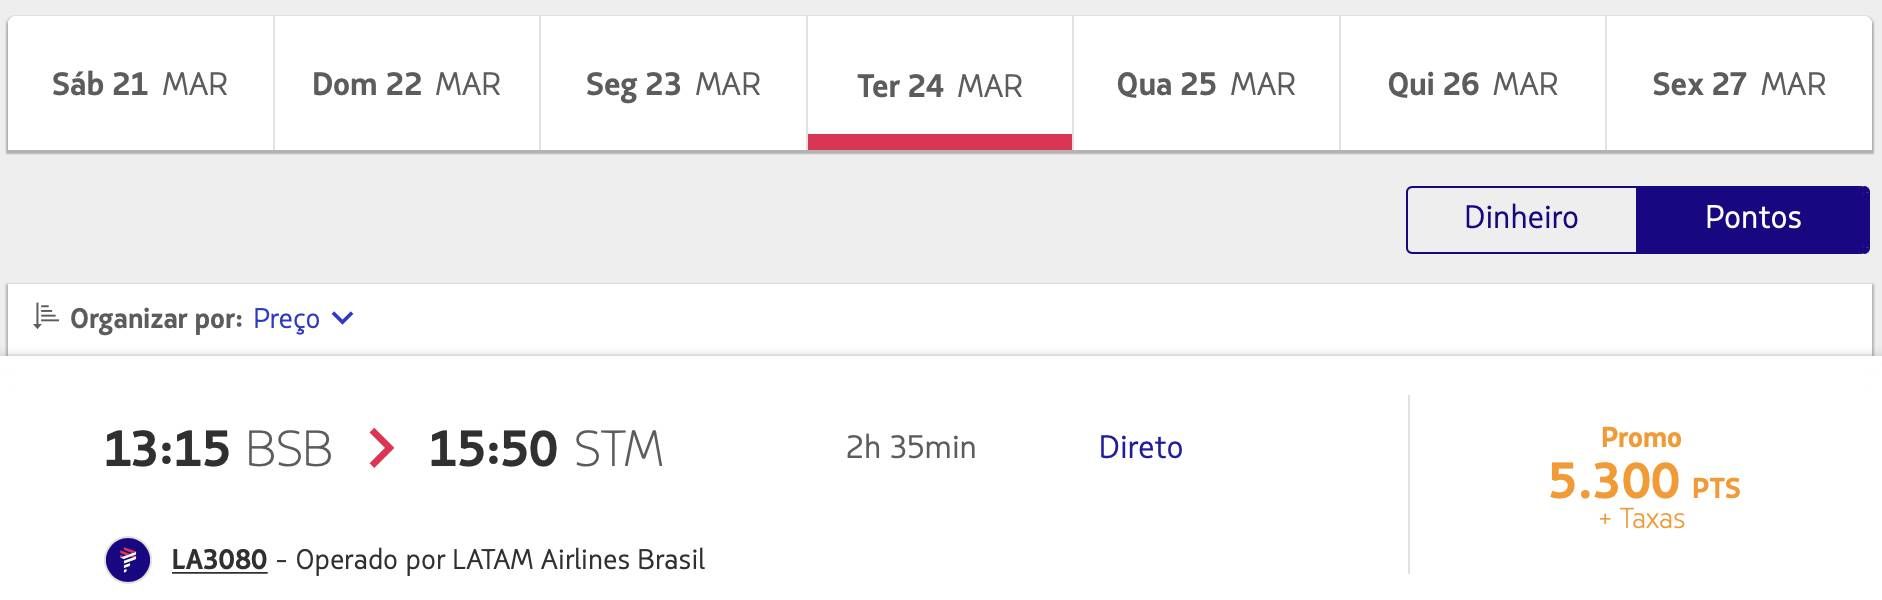Select the Dom 22 MAR date tab
This screenshot has width=1882, height=600.
tap(407, 84)
